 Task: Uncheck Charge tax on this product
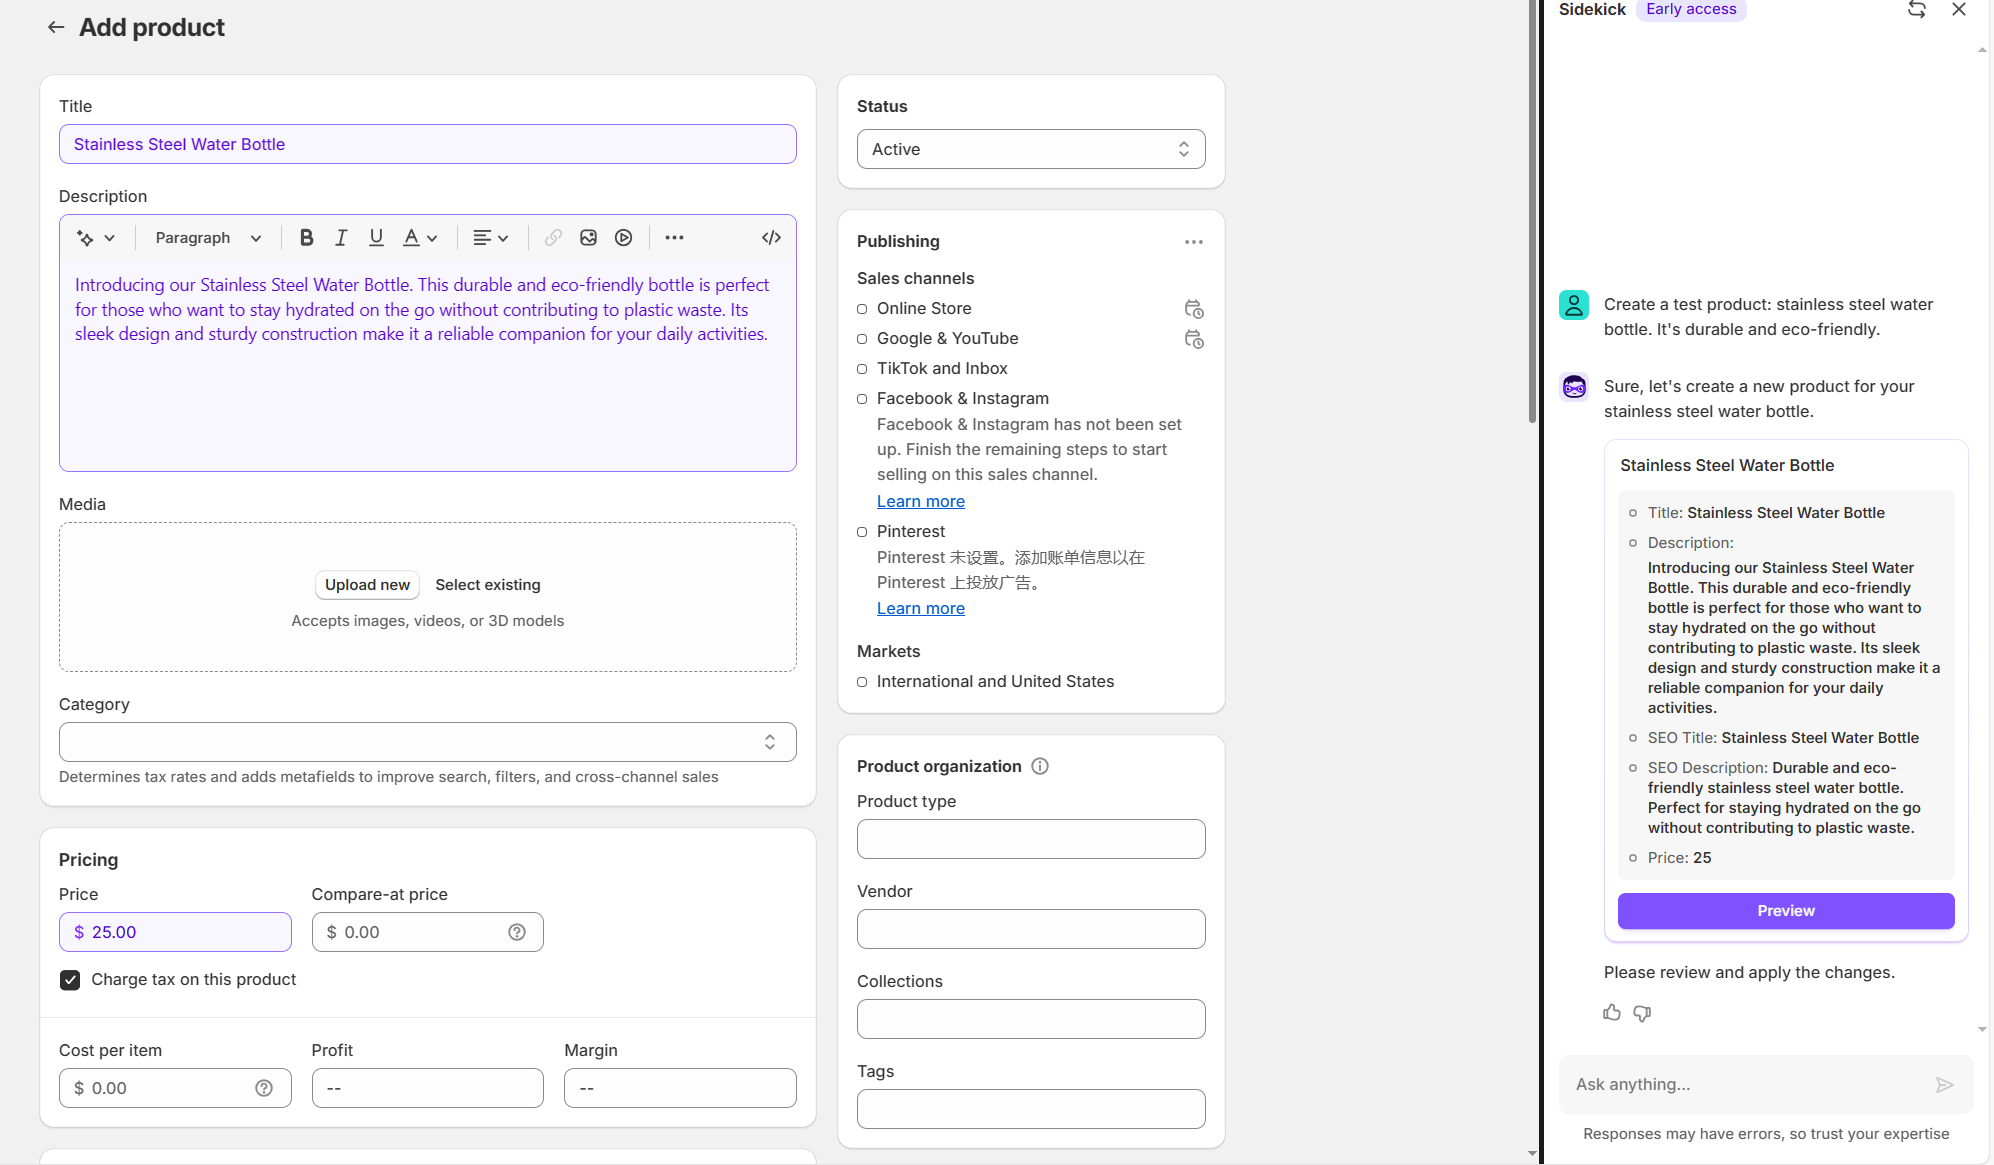coord(70,980)
